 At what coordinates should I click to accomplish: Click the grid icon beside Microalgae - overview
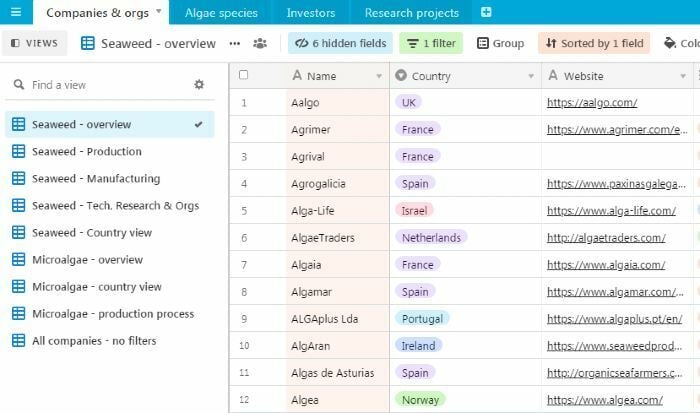tap(18, 260)
